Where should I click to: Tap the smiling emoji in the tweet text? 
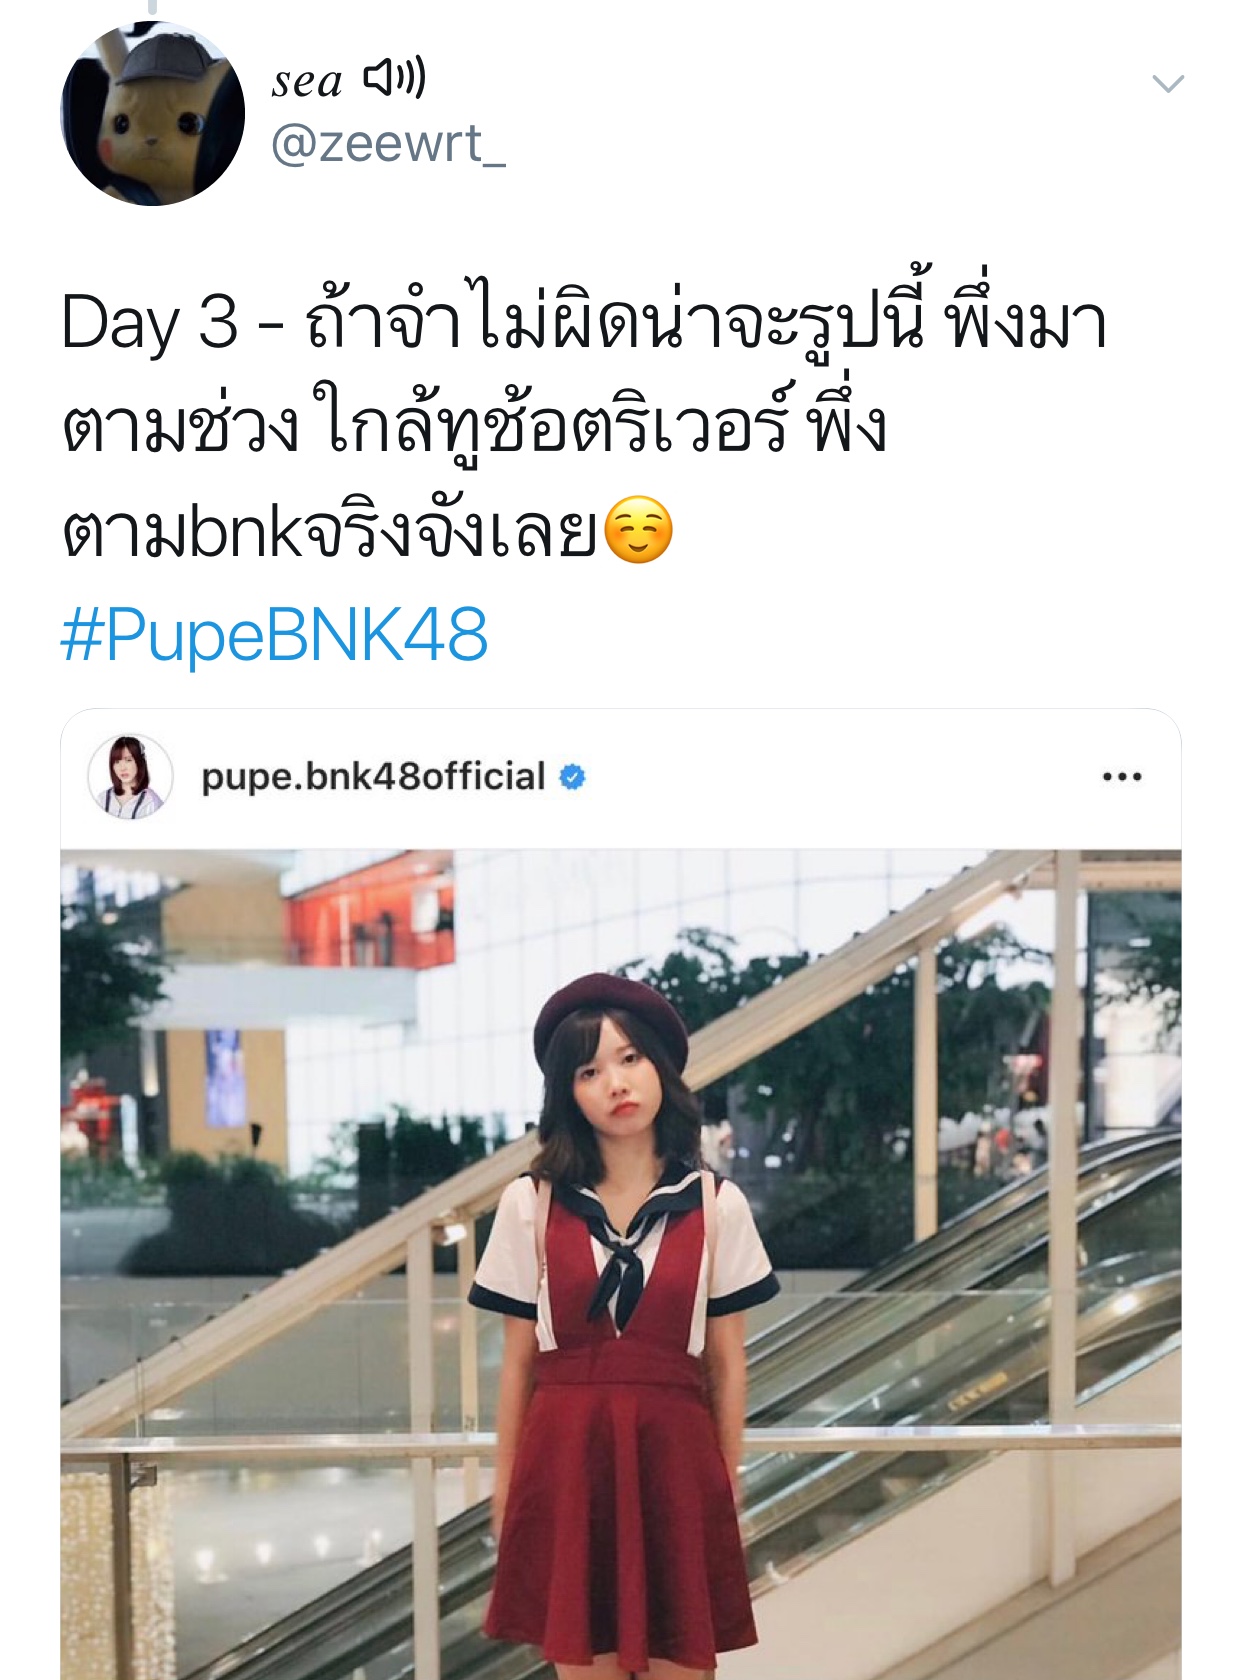coord(639,530)
